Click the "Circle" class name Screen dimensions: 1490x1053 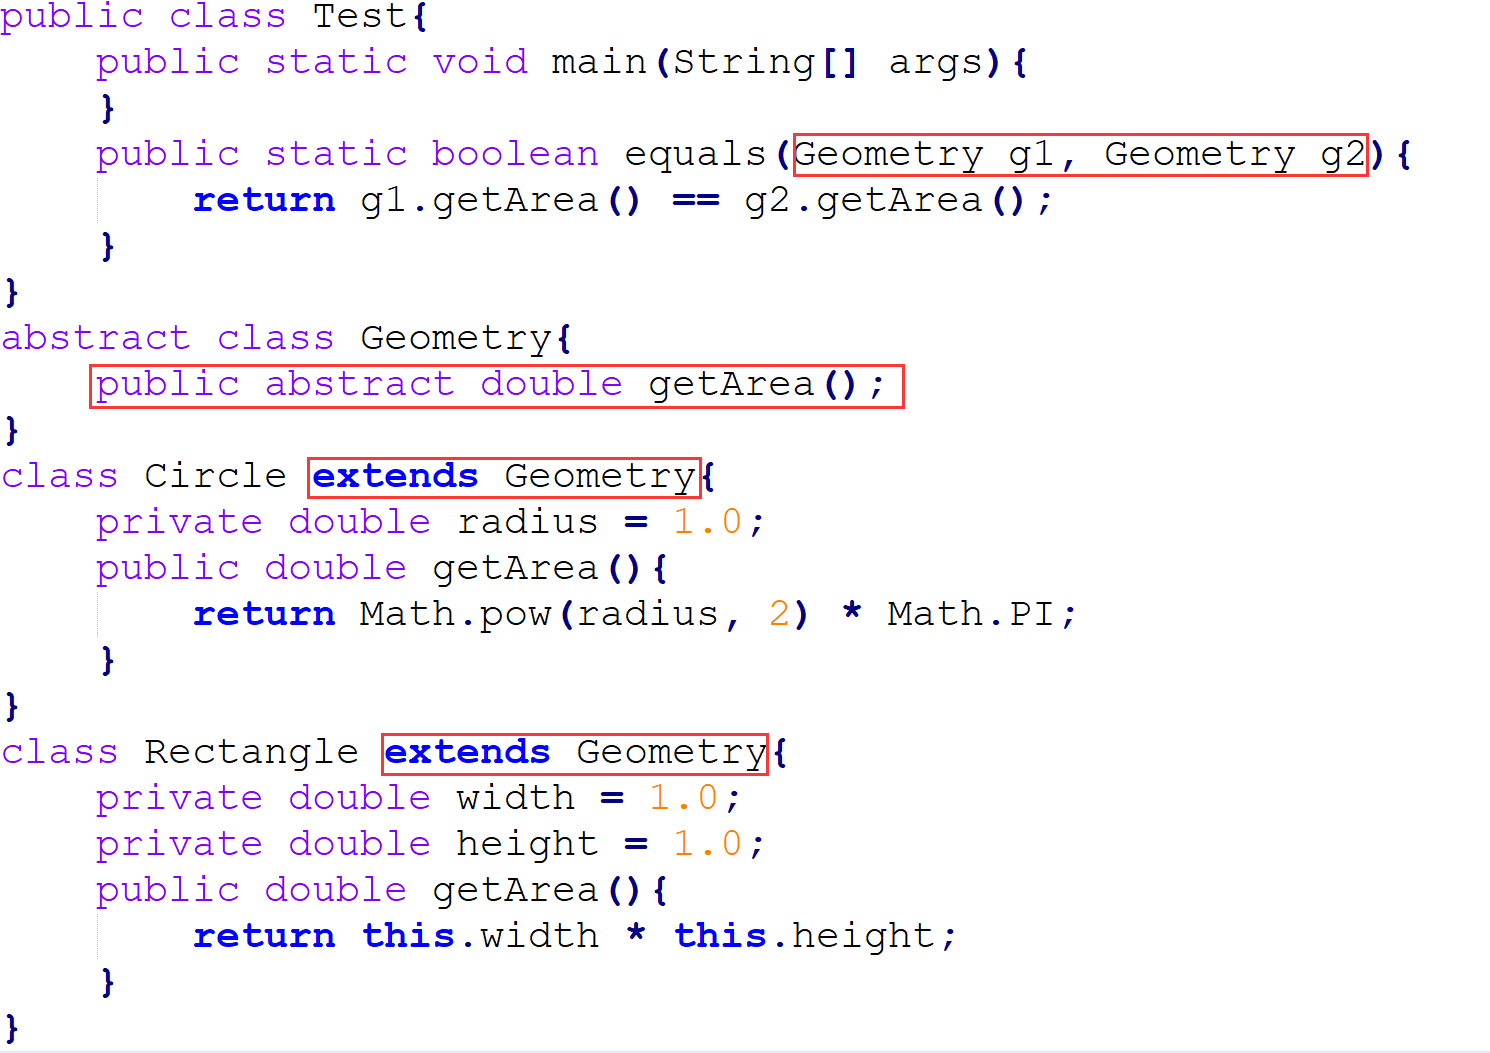pos(215,476)
